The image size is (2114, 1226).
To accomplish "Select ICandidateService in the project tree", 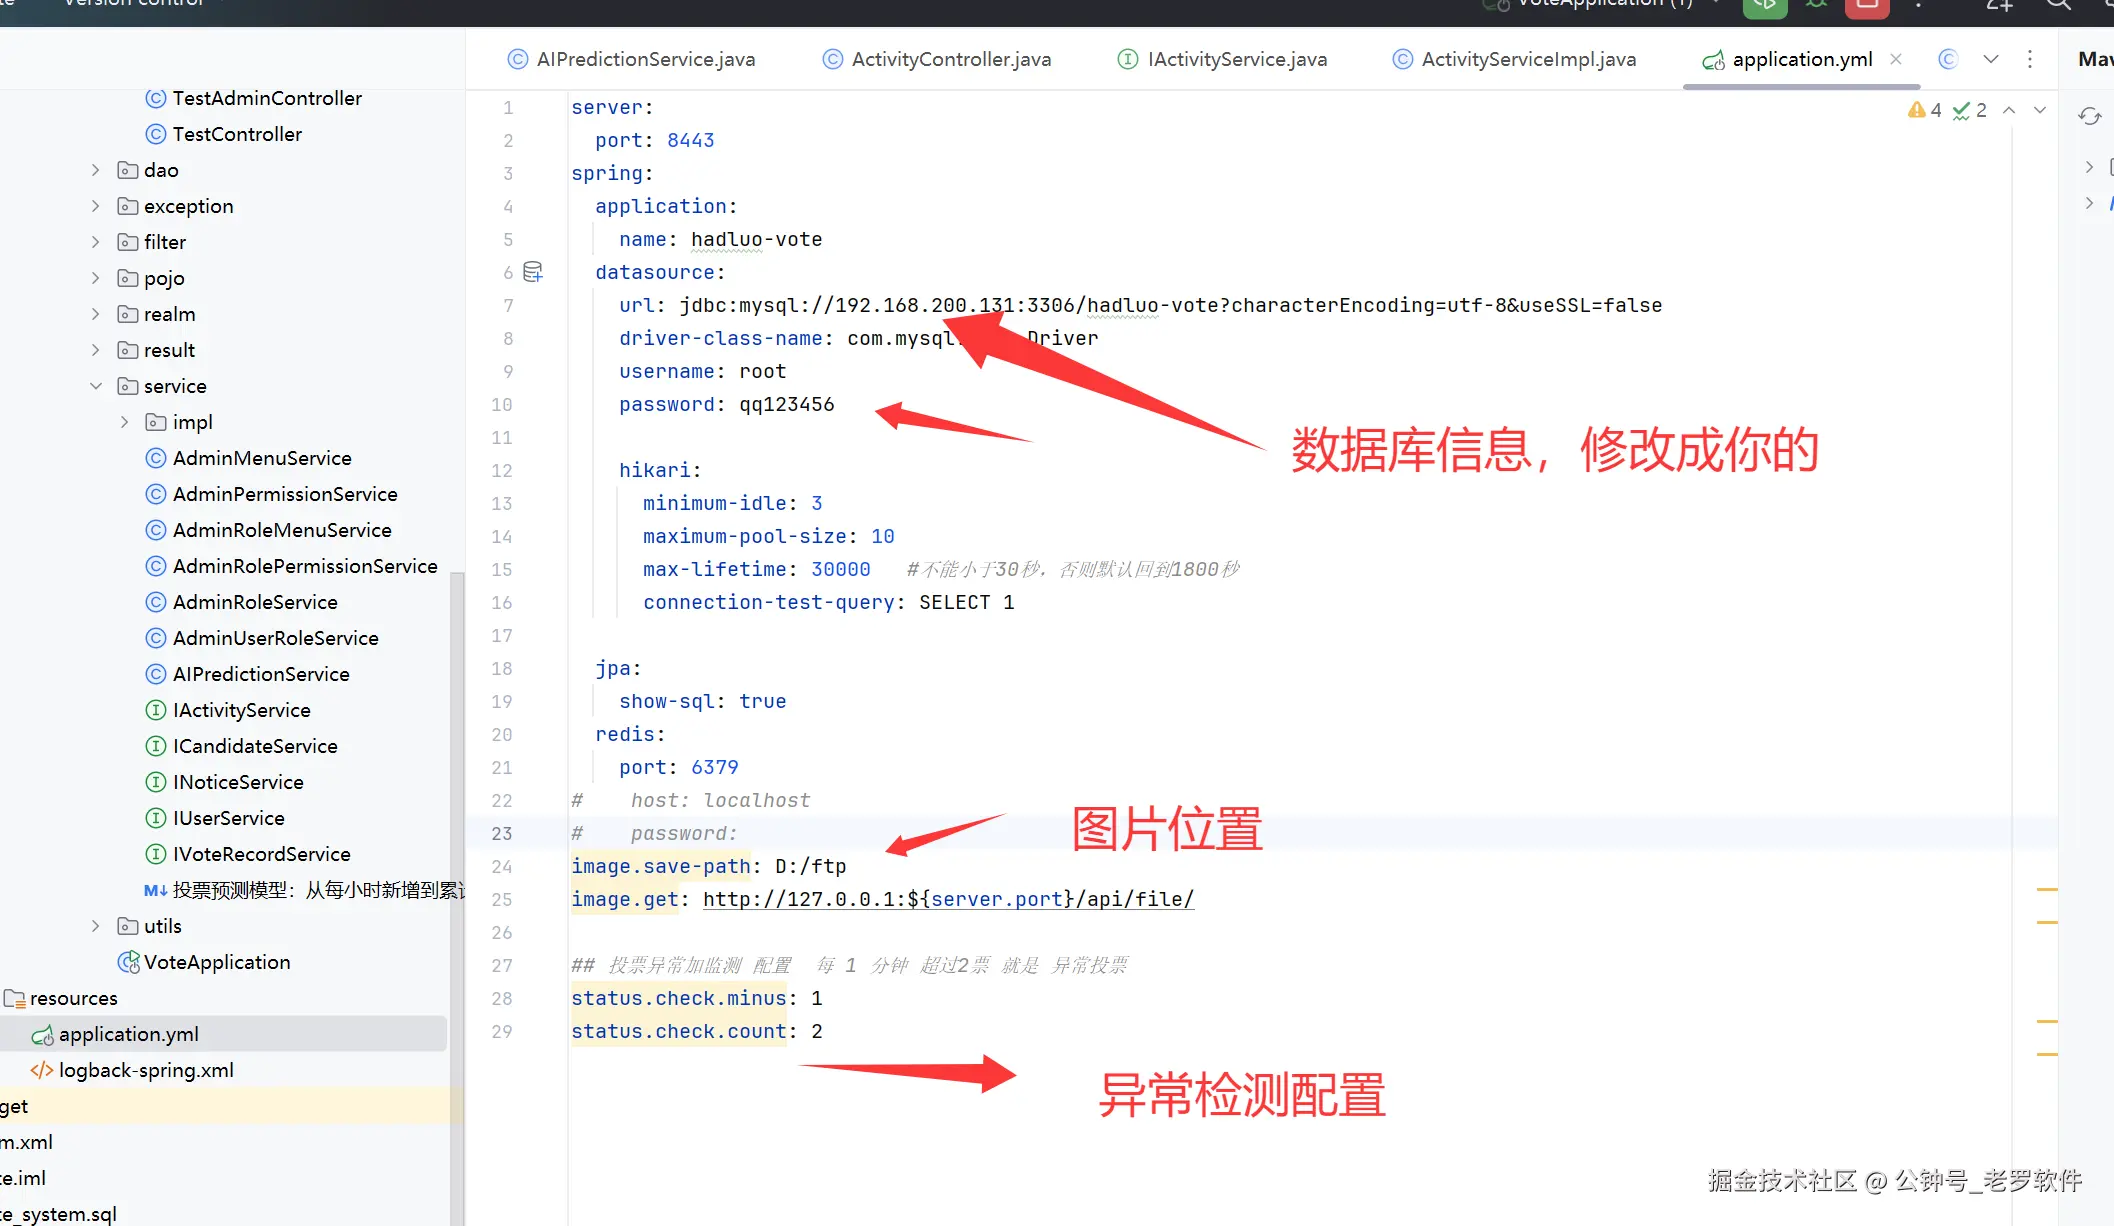I will 255,746.
